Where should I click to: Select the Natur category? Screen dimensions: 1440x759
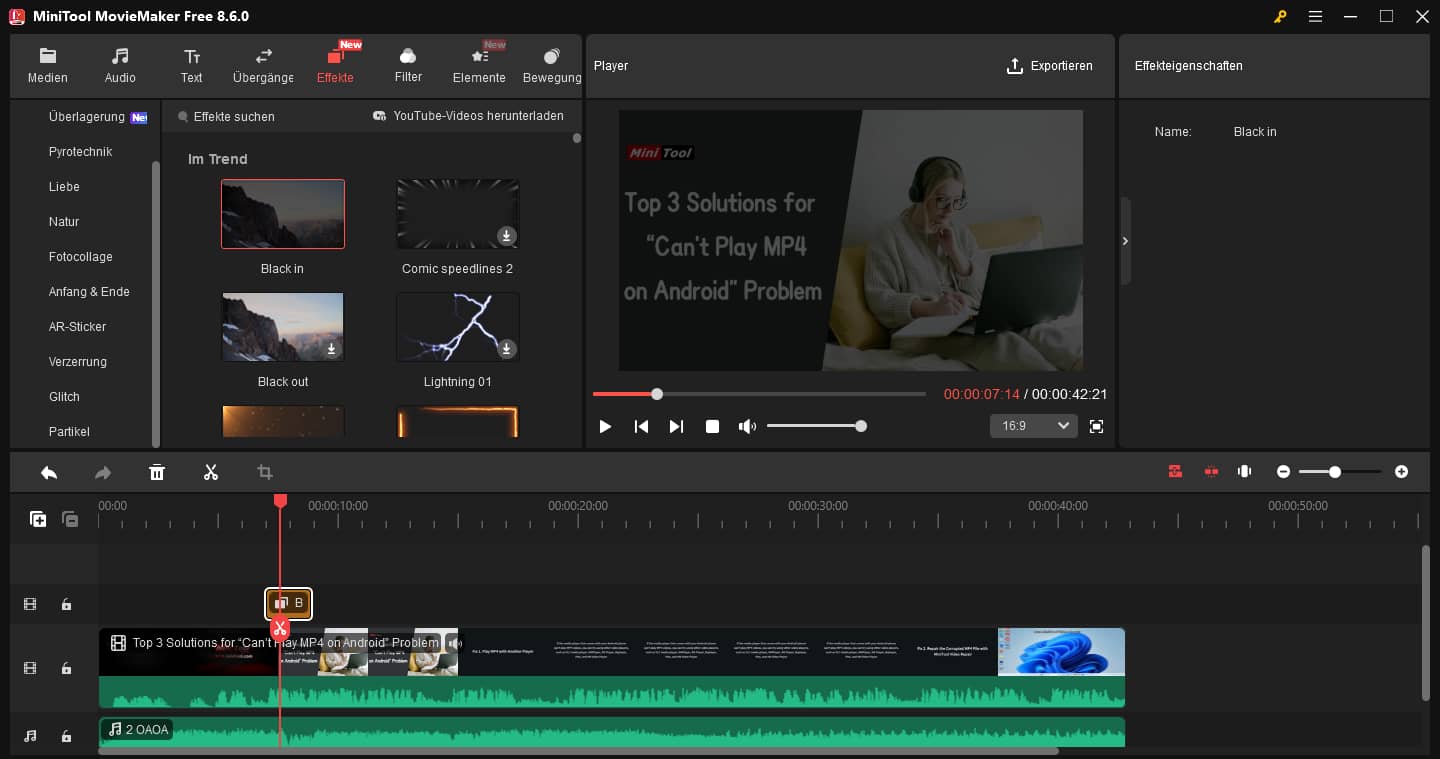pyautogui.click(x=64, y=222)
